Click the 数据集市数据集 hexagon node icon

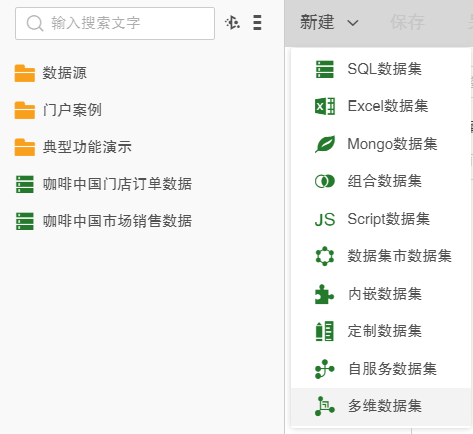(325, 256)
